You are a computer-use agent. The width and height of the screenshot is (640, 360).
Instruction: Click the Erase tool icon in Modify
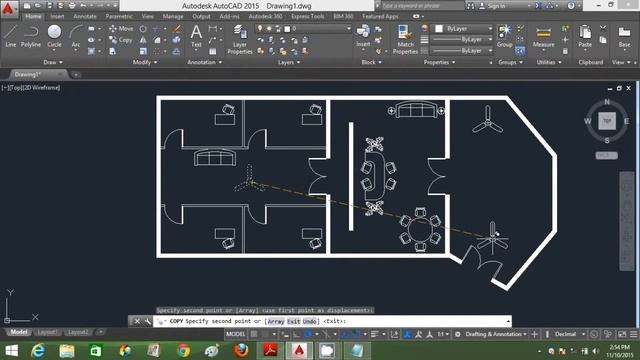pyautogui.click(x=176, y=29)
